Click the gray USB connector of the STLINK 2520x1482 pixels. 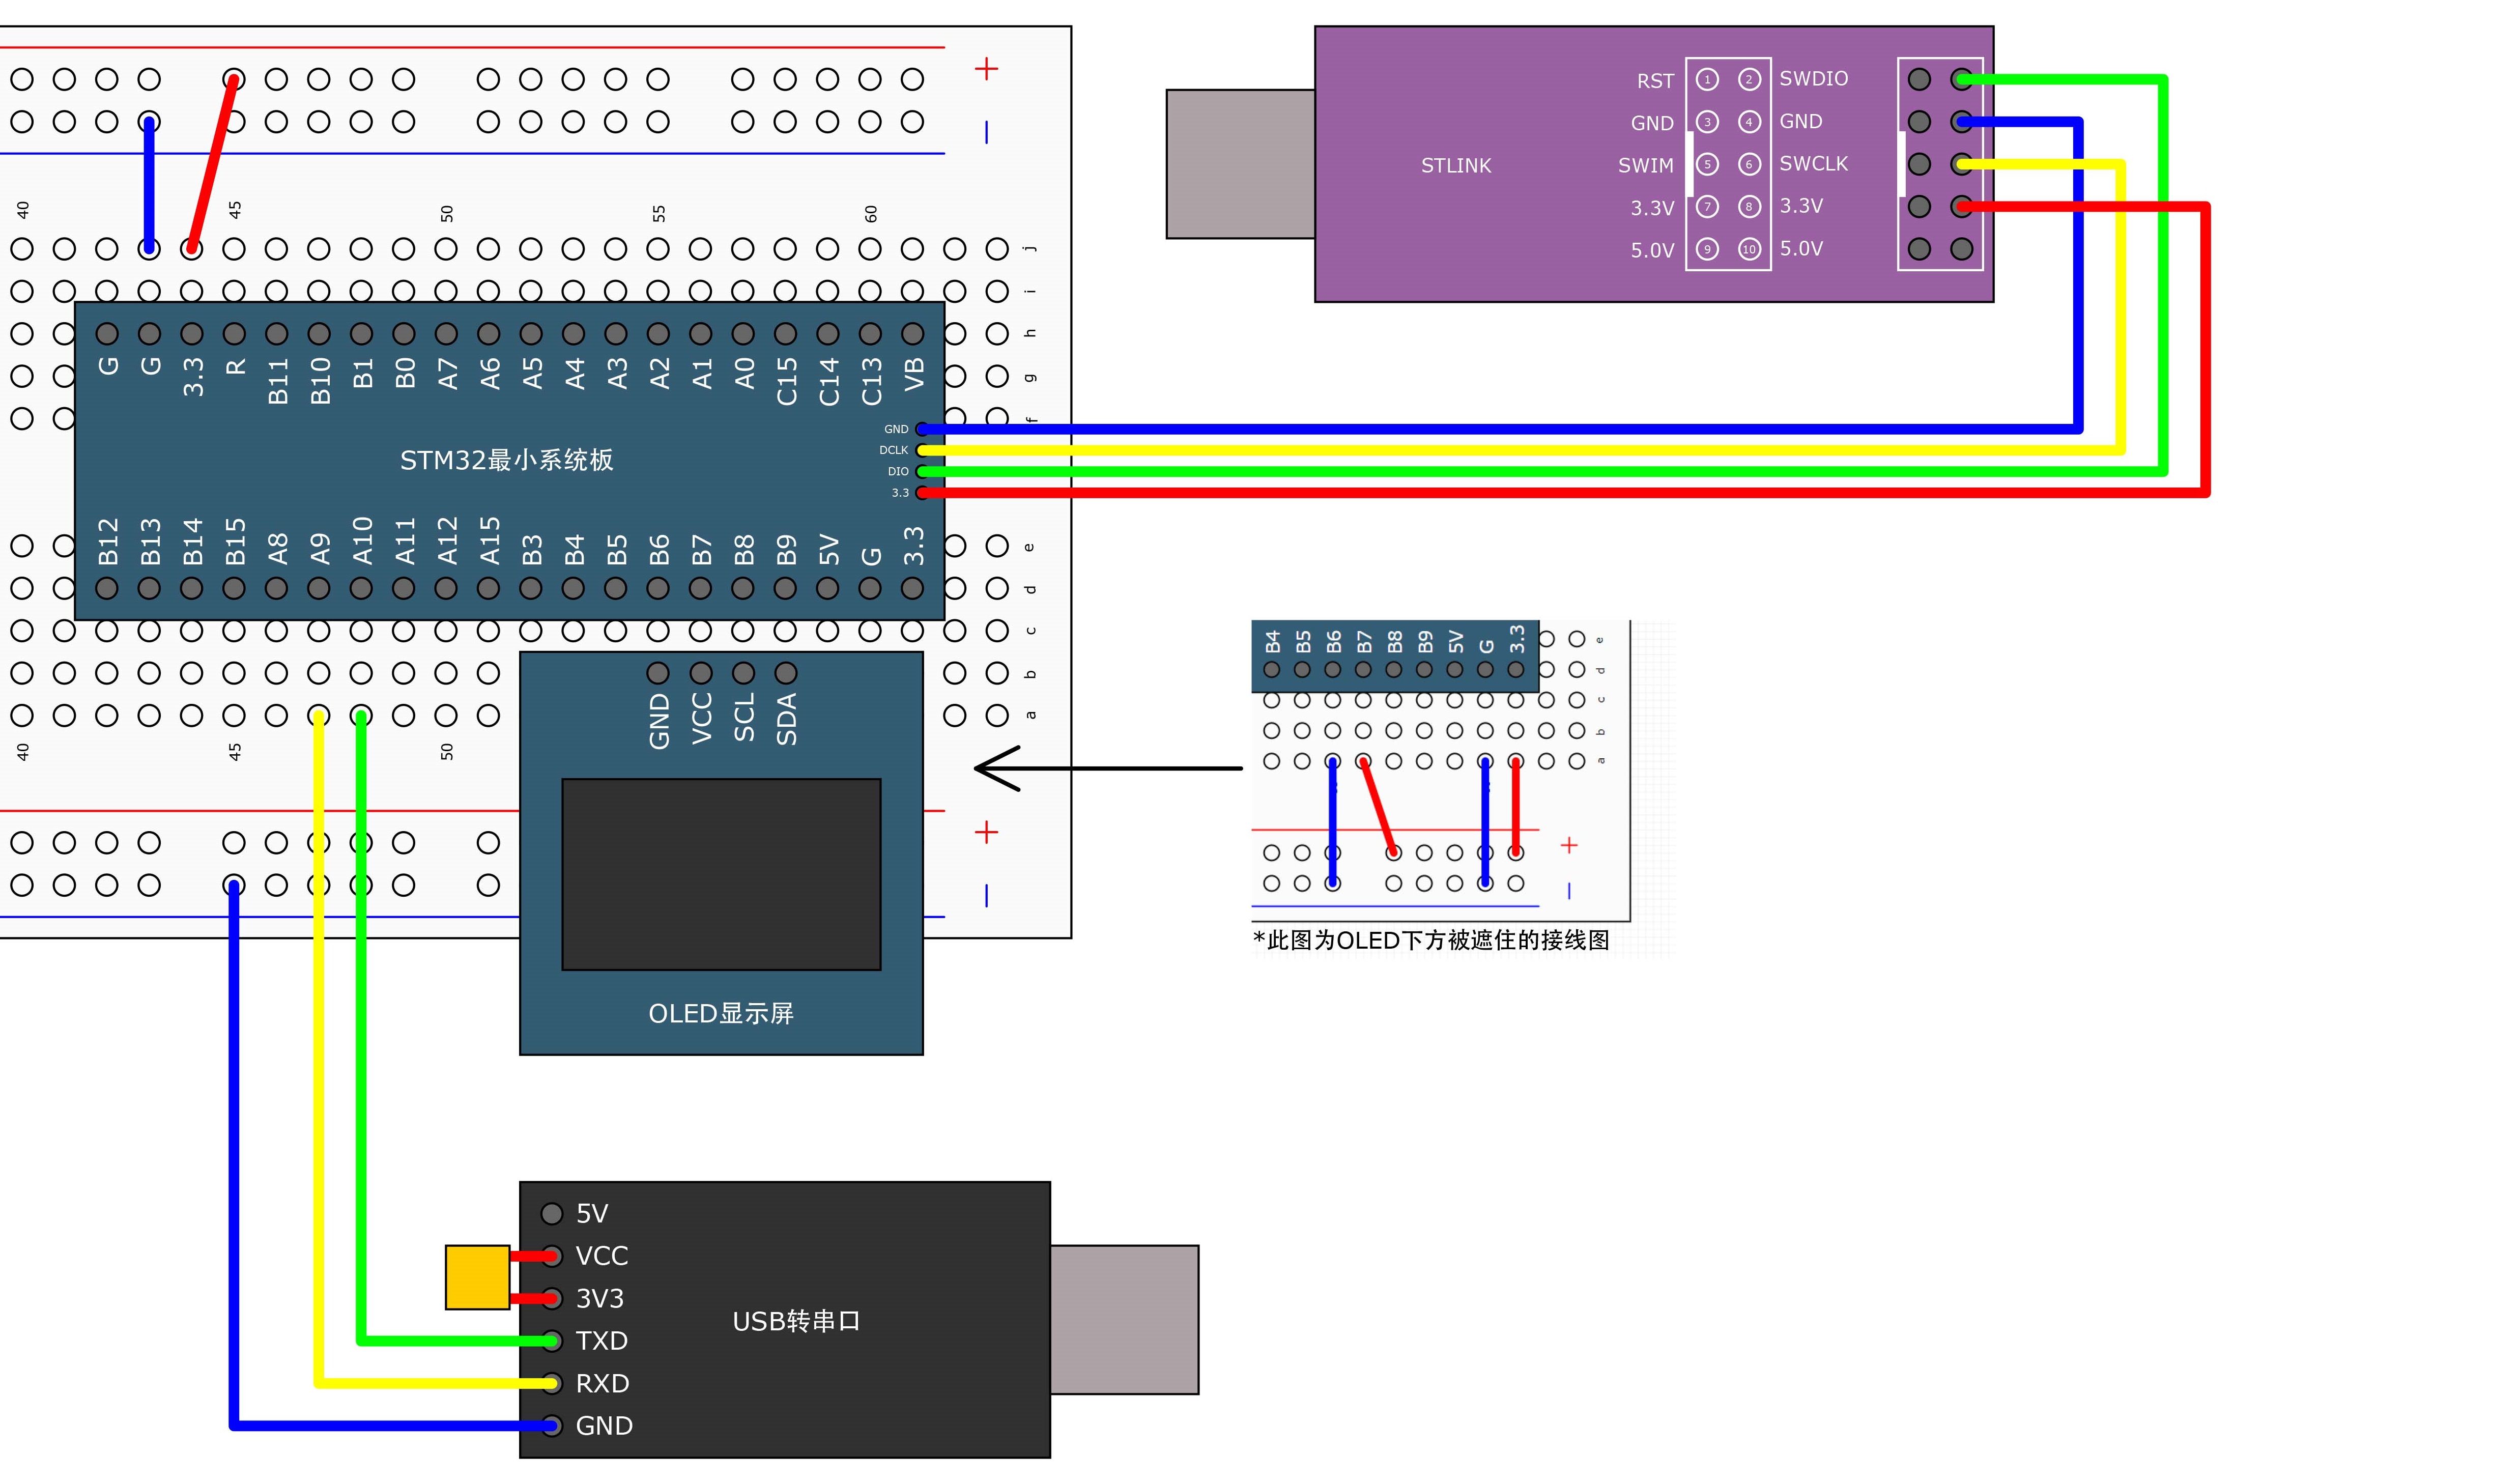click(x=1240, y=164)
